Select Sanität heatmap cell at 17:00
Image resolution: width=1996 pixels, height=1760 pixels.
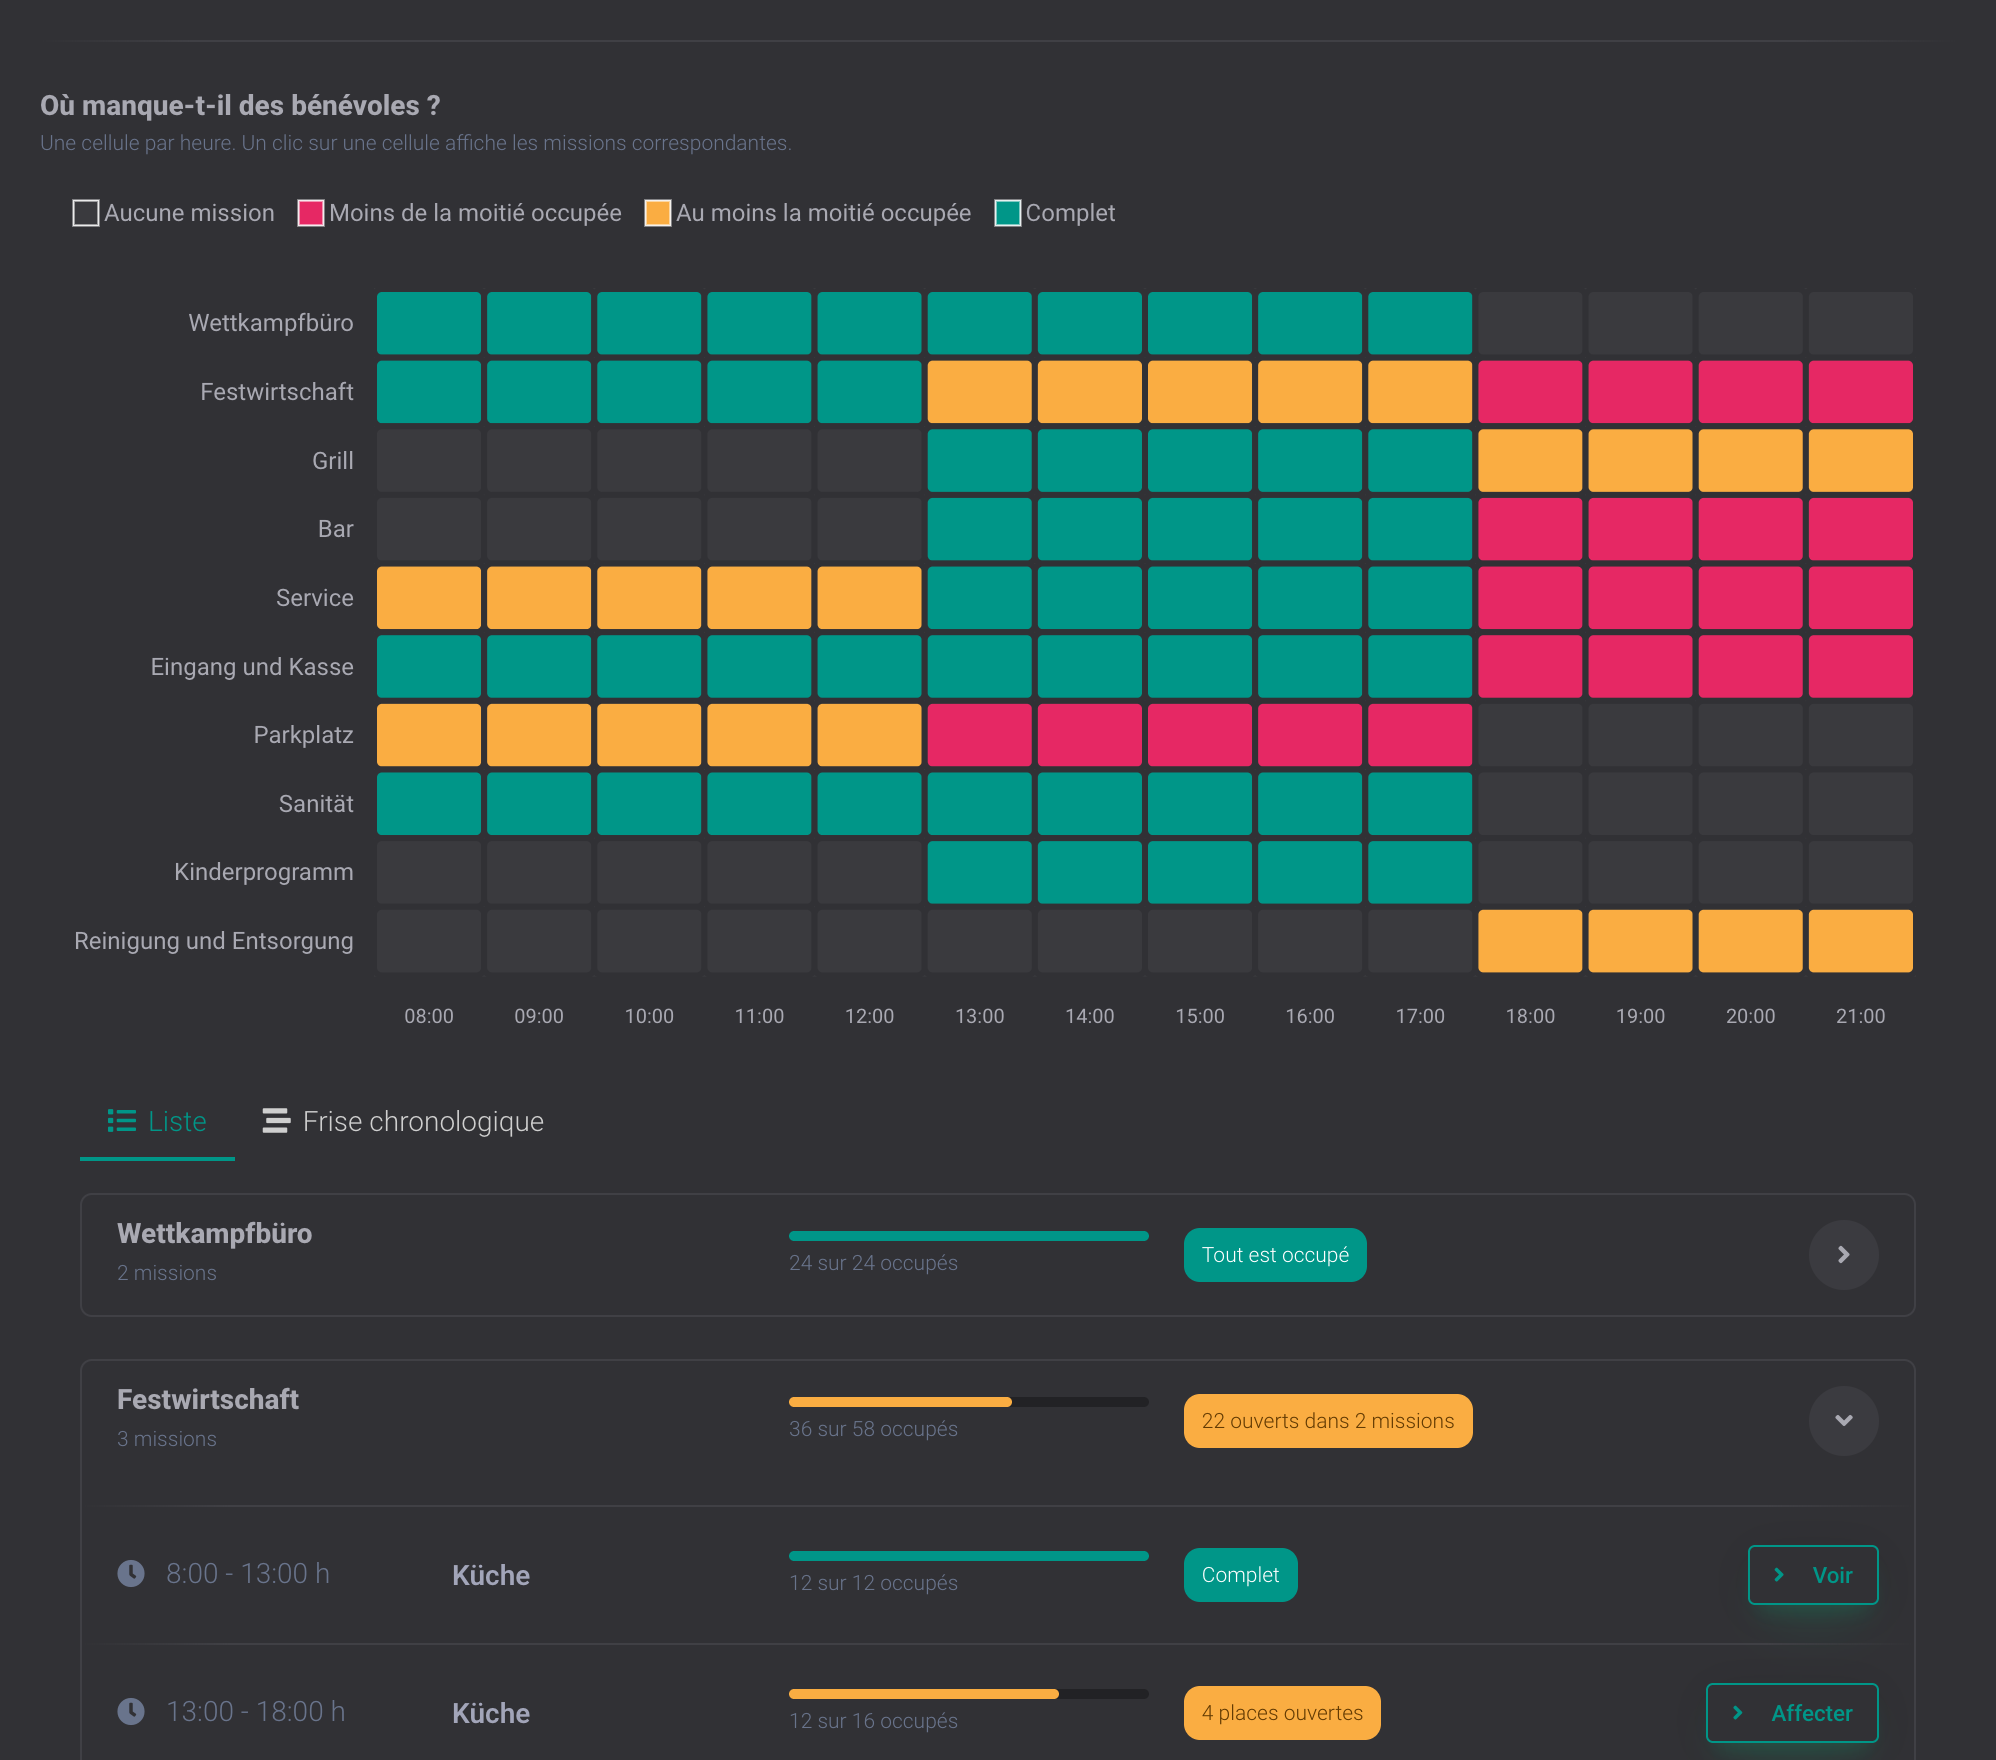(1420, 803)
